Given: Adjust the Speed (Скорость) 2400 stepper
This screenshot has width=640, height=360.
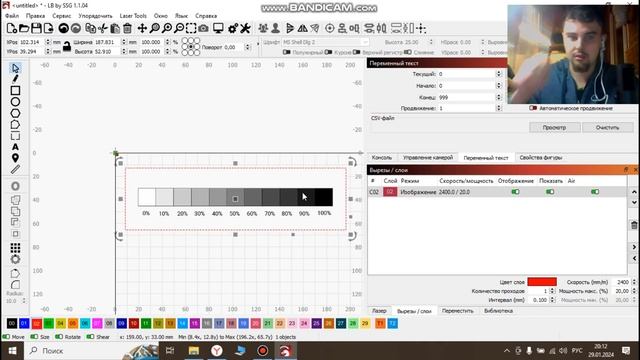Looking at the screenshot, I should 634,282.
